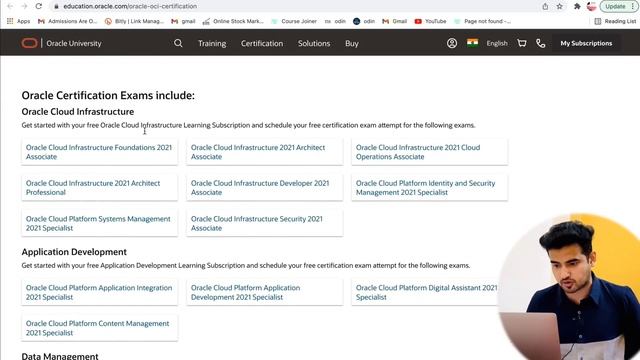640x360 pixels.
Task: Open OCI Foundations 2021 Associate exam
Action: (99, 152)
